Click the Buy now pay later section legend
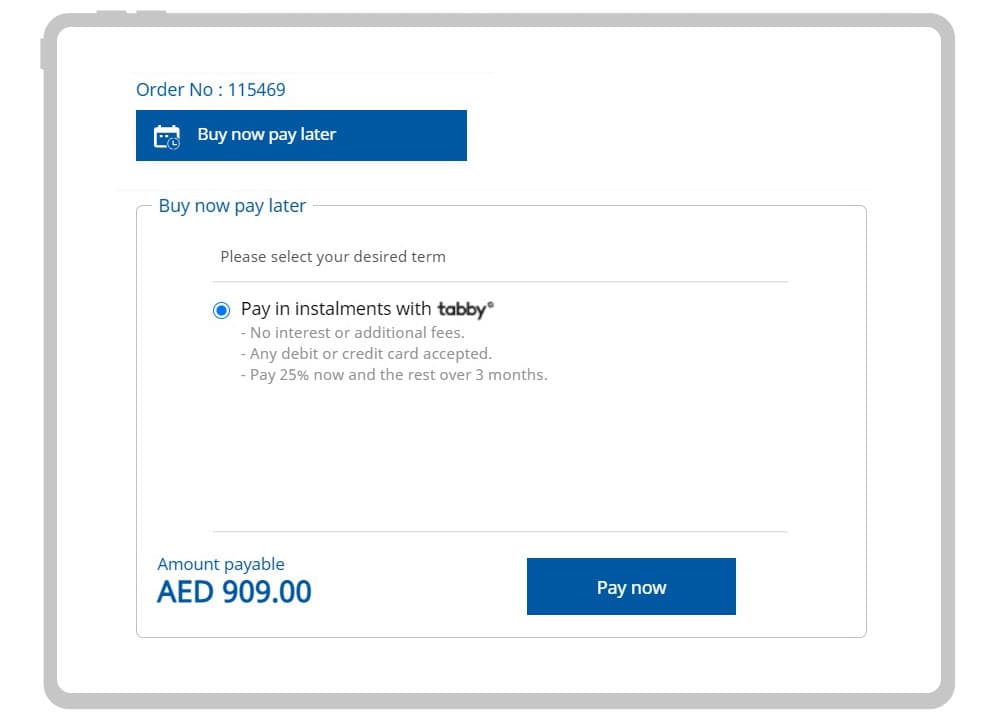The image size is (1000, 722). click(x=232, y=205)
